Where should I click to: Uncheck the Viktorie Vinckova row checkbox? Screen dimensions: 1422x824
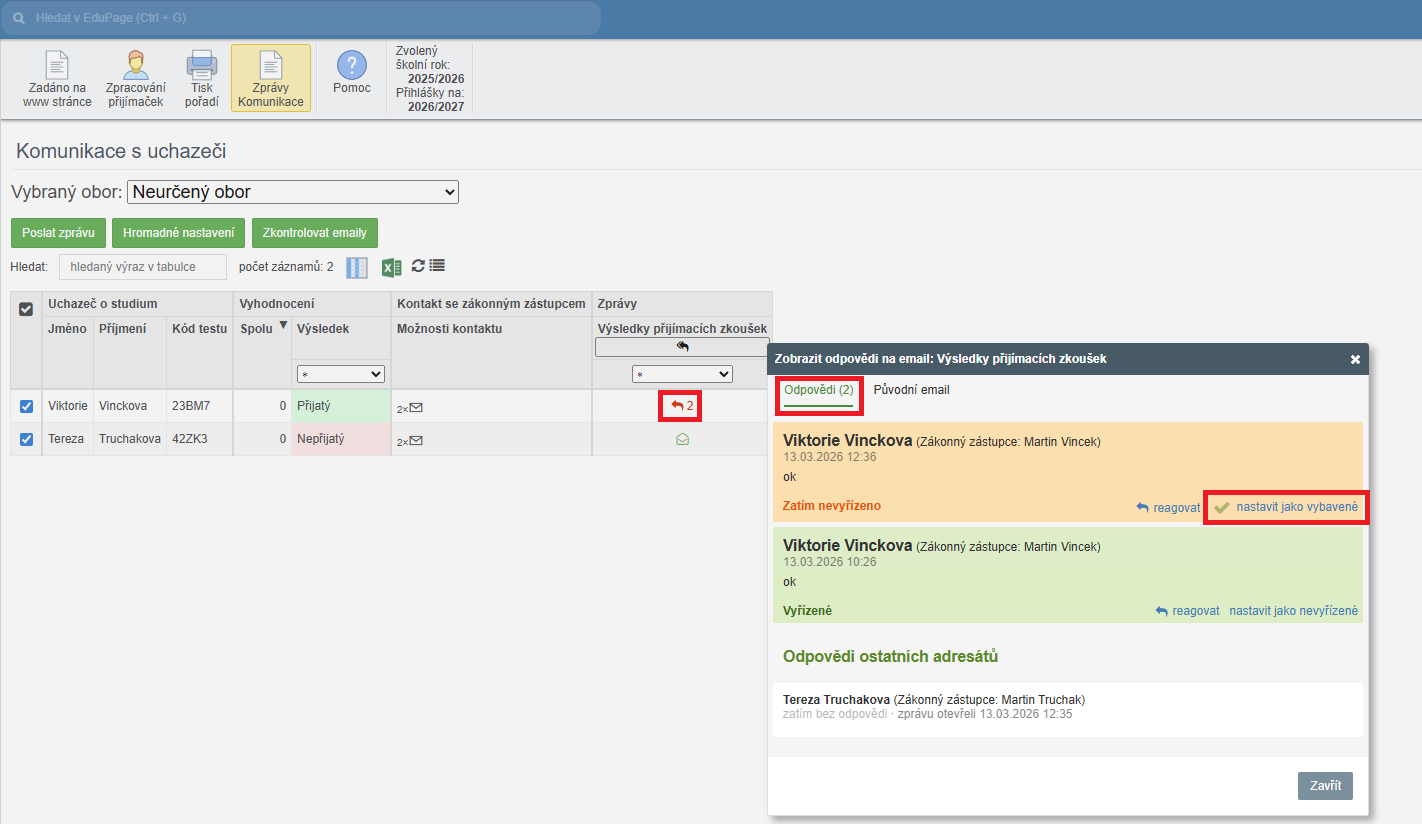[27, 406]
